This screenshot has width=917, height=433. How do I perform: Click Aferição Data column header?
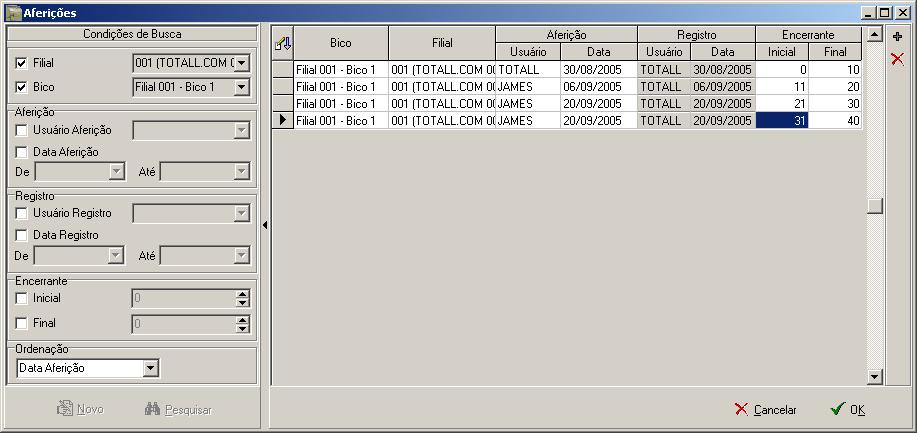599,52
